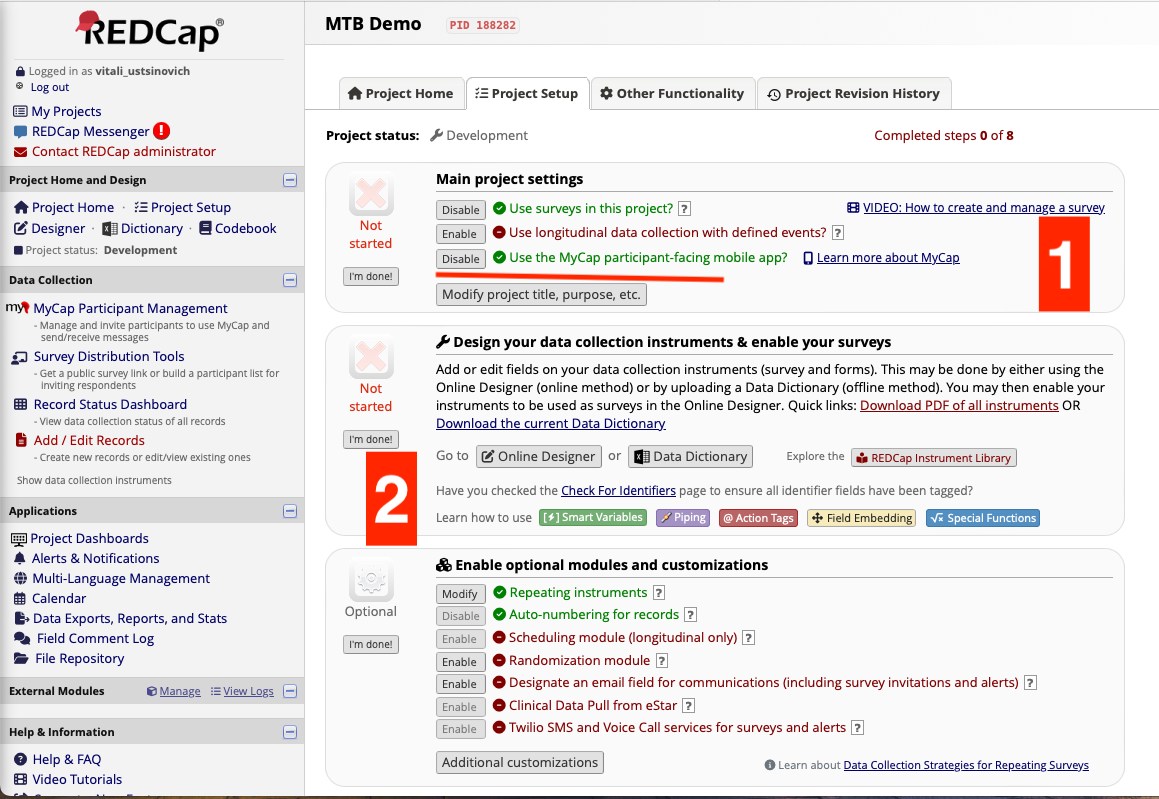Click the Alerts & Notifications bell icon

coord(20,559)
